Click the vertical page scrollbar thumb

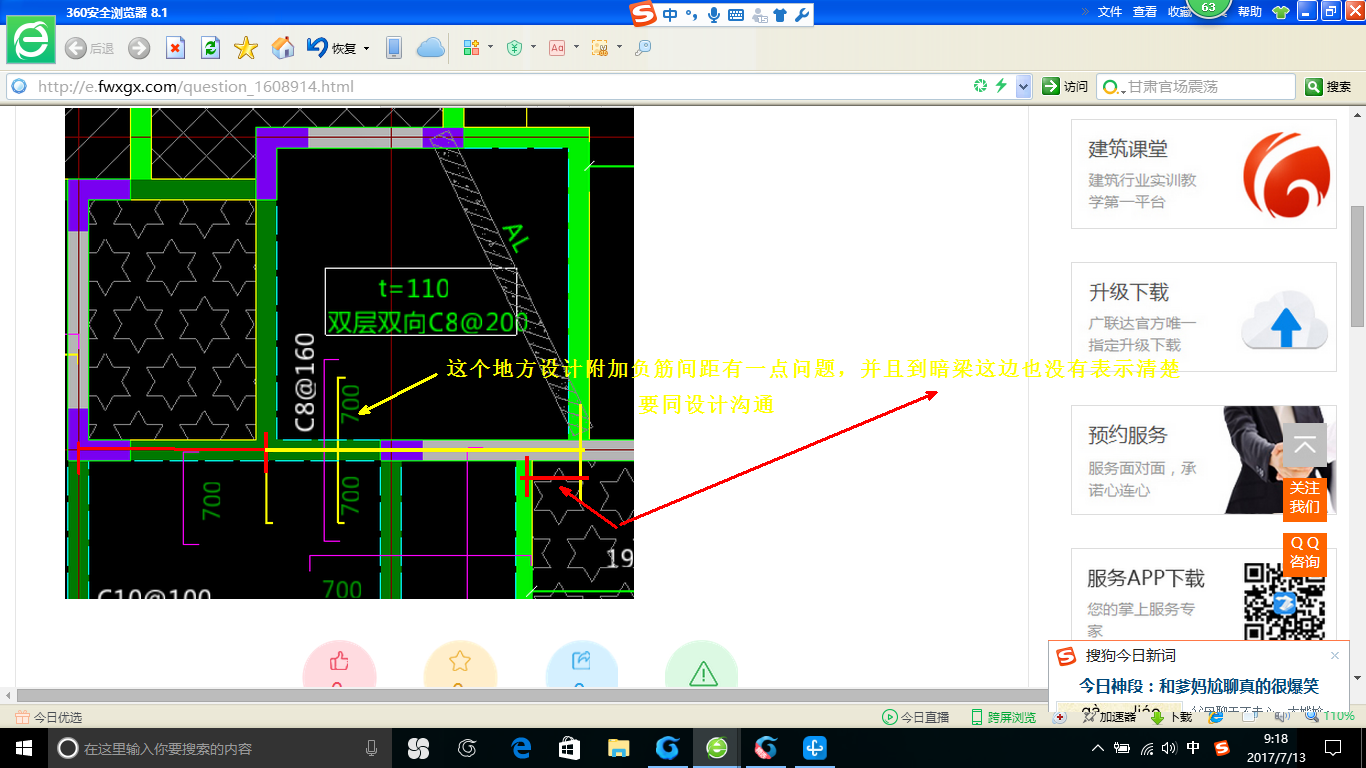pyautogui.click(x=1357, y=267)
